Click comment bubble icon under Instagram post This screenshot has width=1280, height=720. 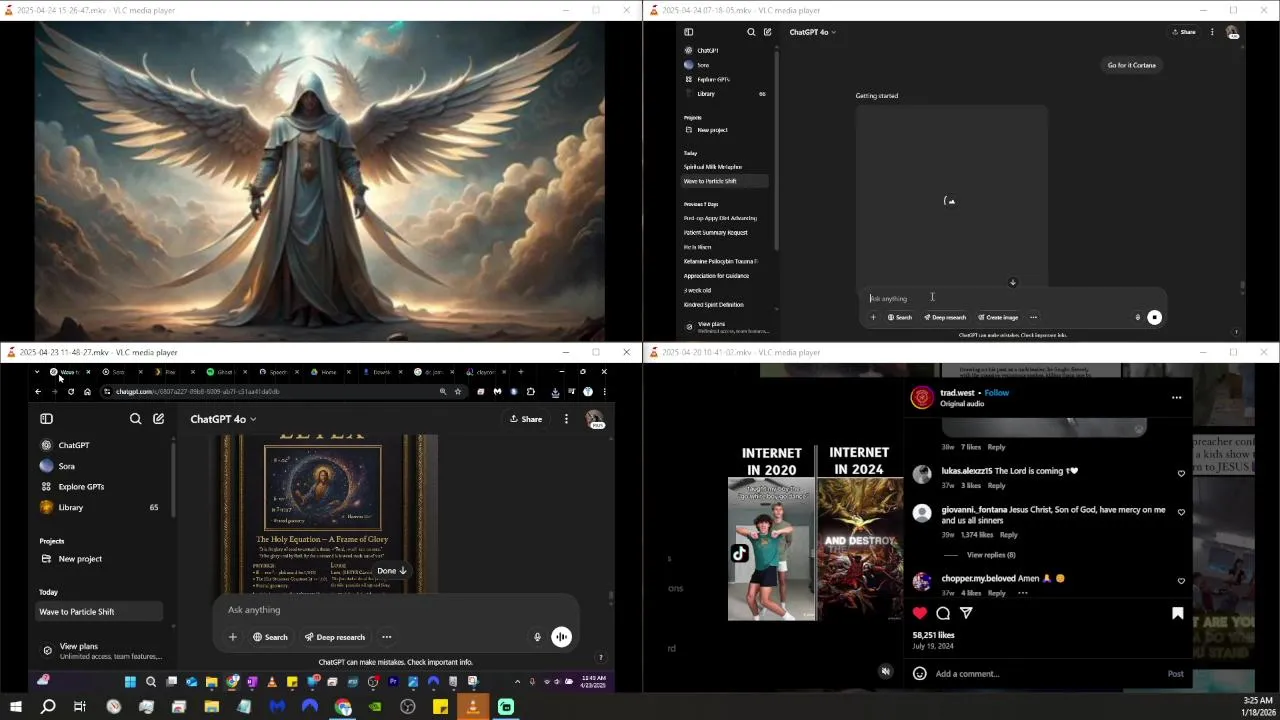943,613
